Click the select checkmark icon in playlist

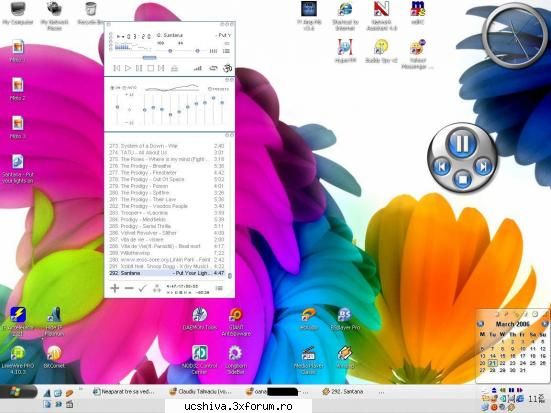click(142, 288)
